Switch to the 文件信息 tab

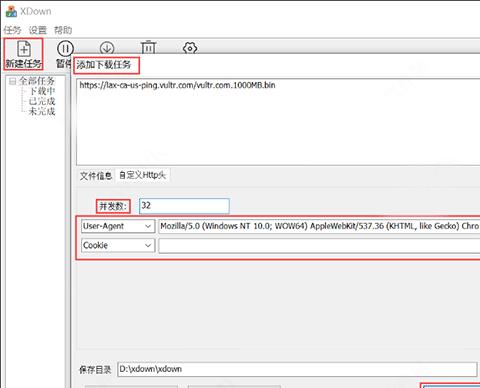tap(96, 176)
